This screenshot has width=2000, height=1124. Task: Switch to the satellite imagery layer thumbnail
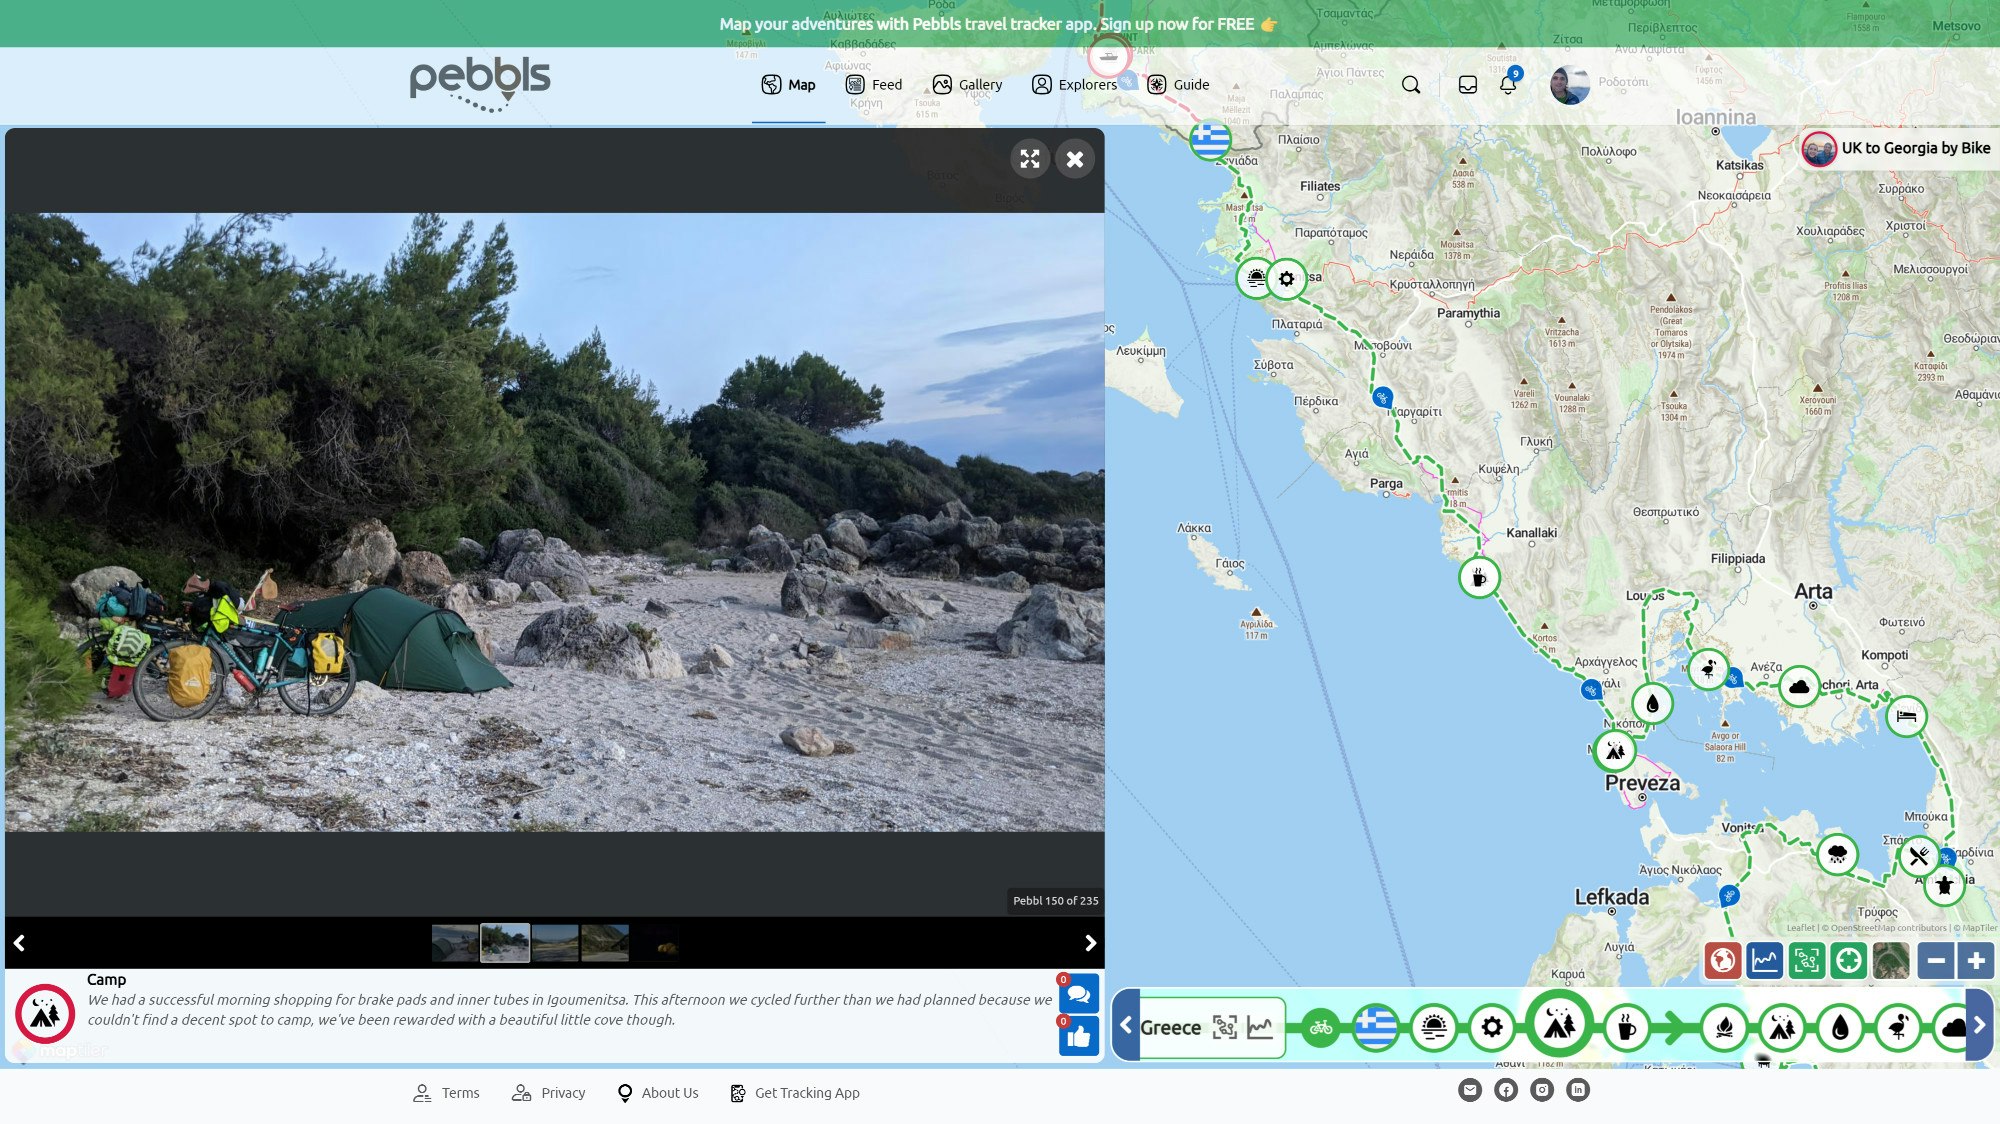pos(1891,961)
